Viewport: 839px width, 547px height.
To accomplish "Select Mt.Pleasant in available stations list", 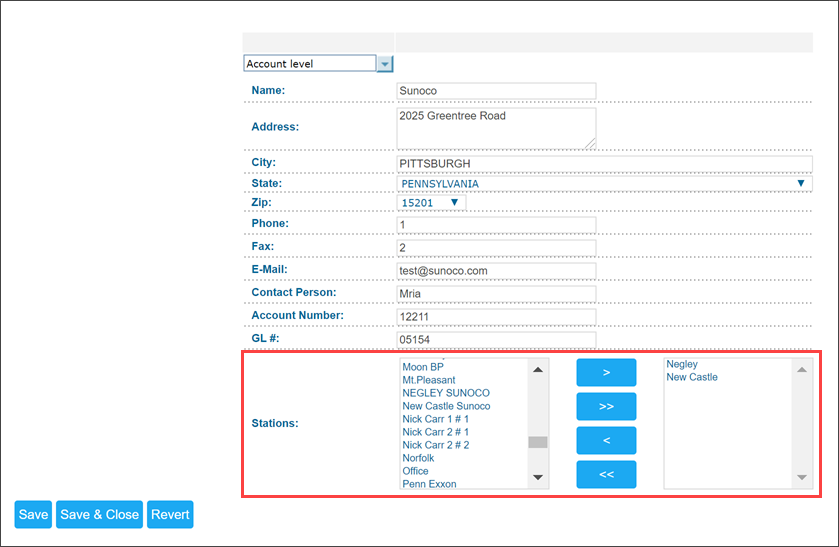I will (x=429, y=380).
